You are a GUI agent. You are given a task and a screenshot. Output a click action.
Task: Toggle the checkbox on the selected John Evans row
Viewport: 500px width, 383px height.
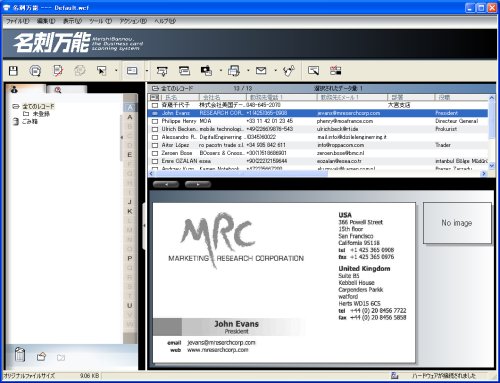click(155, 113)
